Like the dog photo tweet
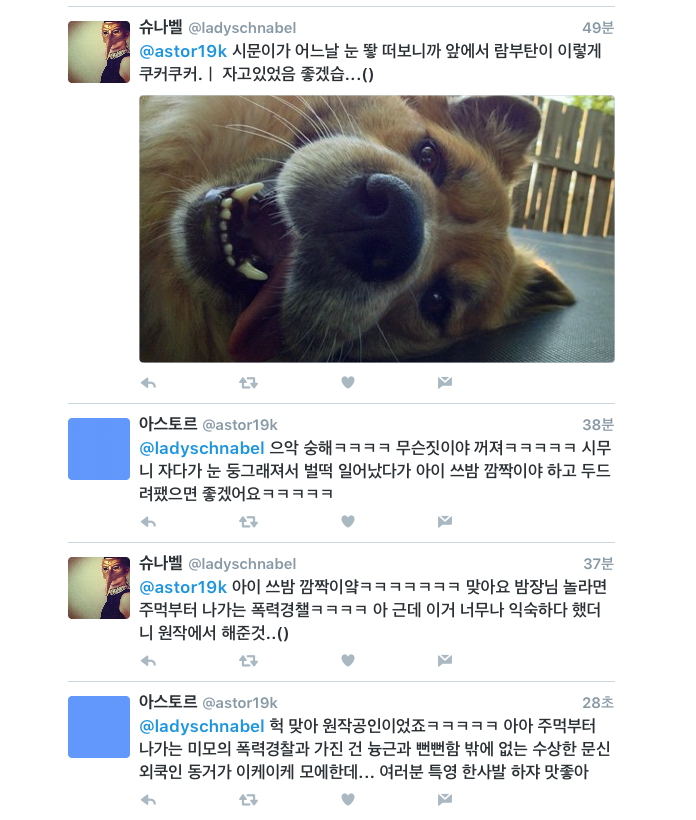 tap(348, 383)
